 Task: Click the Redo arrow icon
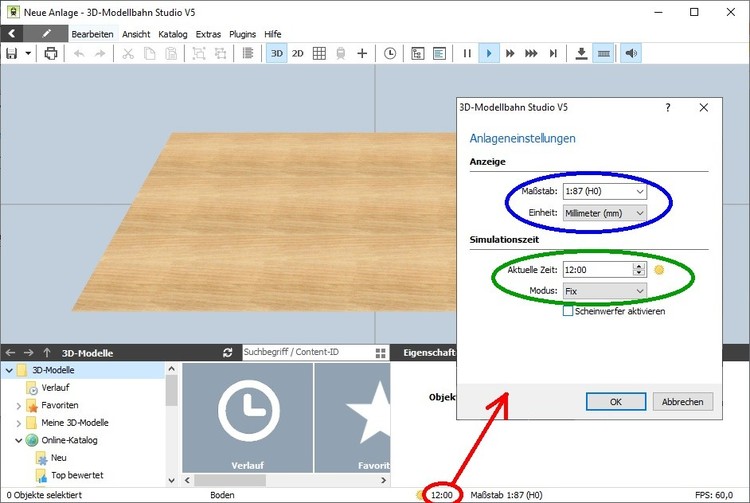tap(100, 54)
